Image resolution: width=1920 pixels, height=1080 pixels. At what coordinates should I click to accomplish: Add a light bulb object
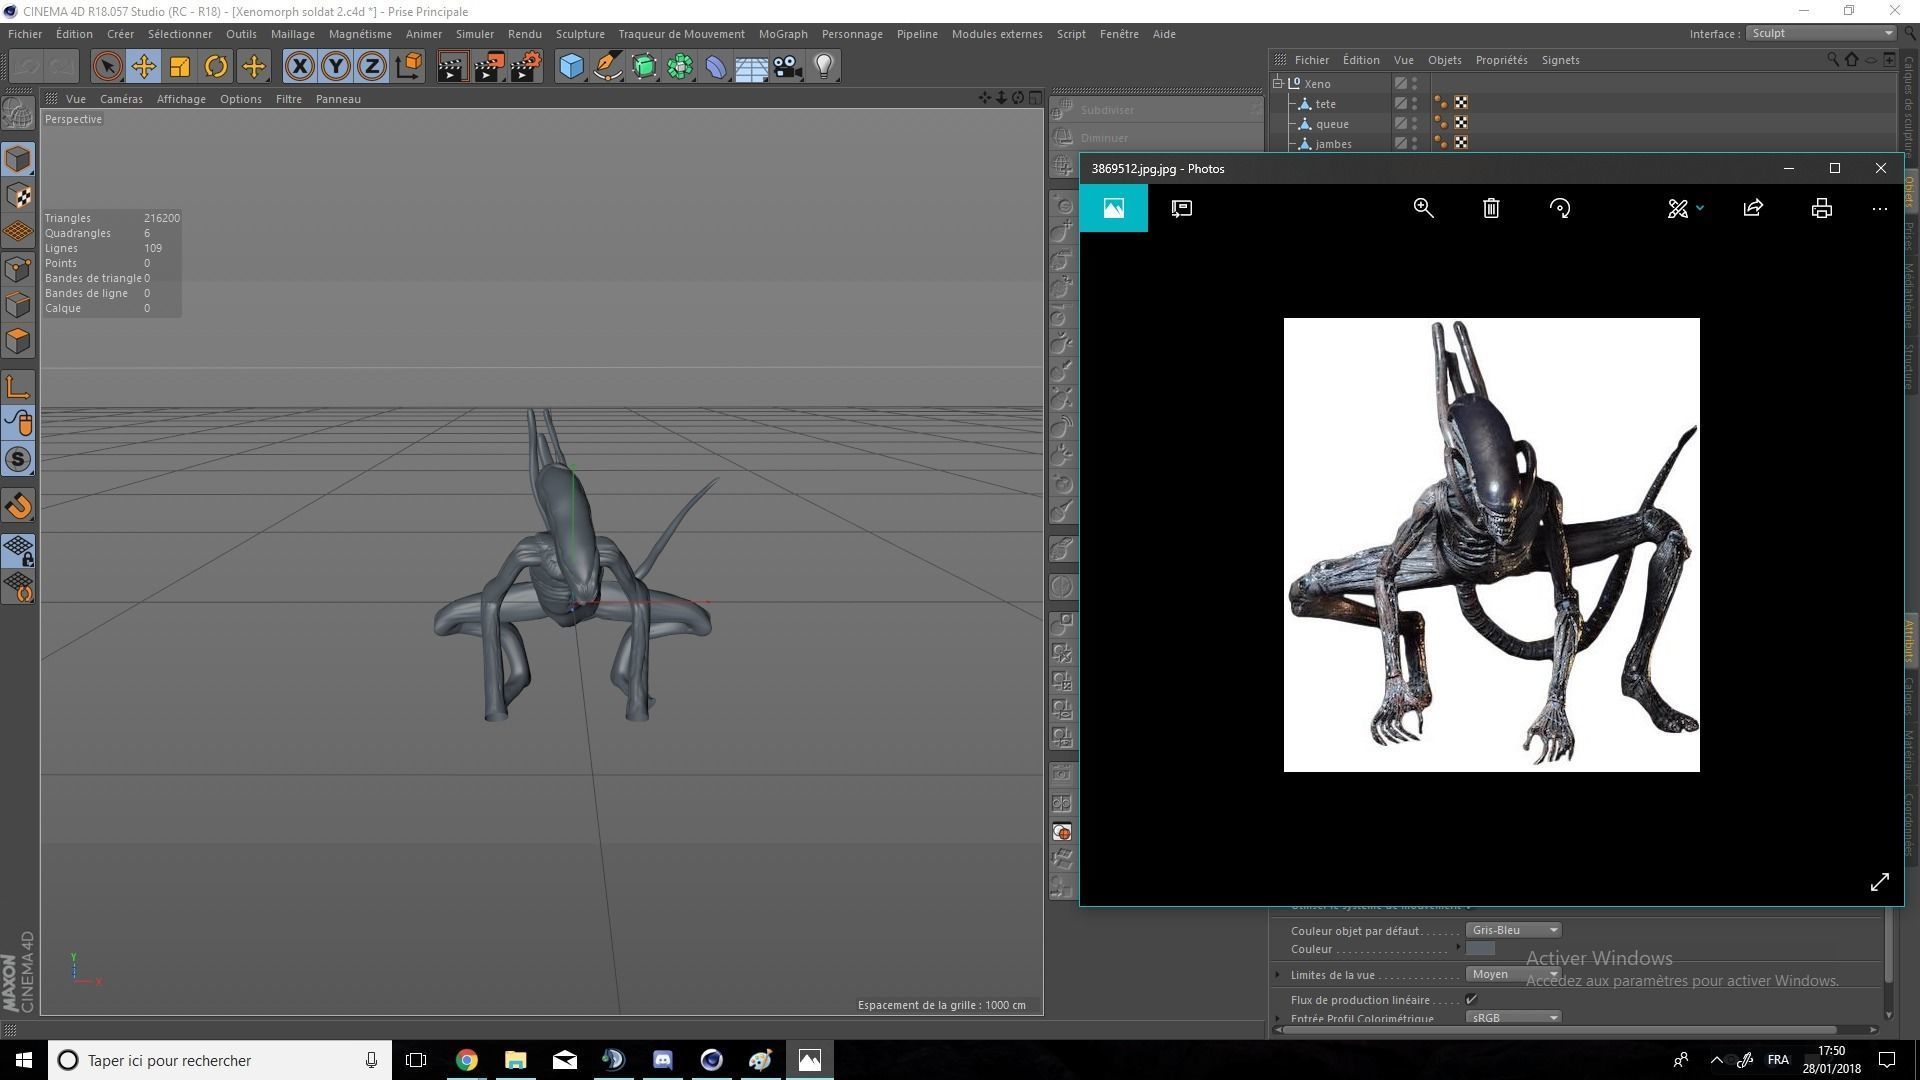(824, 67)
